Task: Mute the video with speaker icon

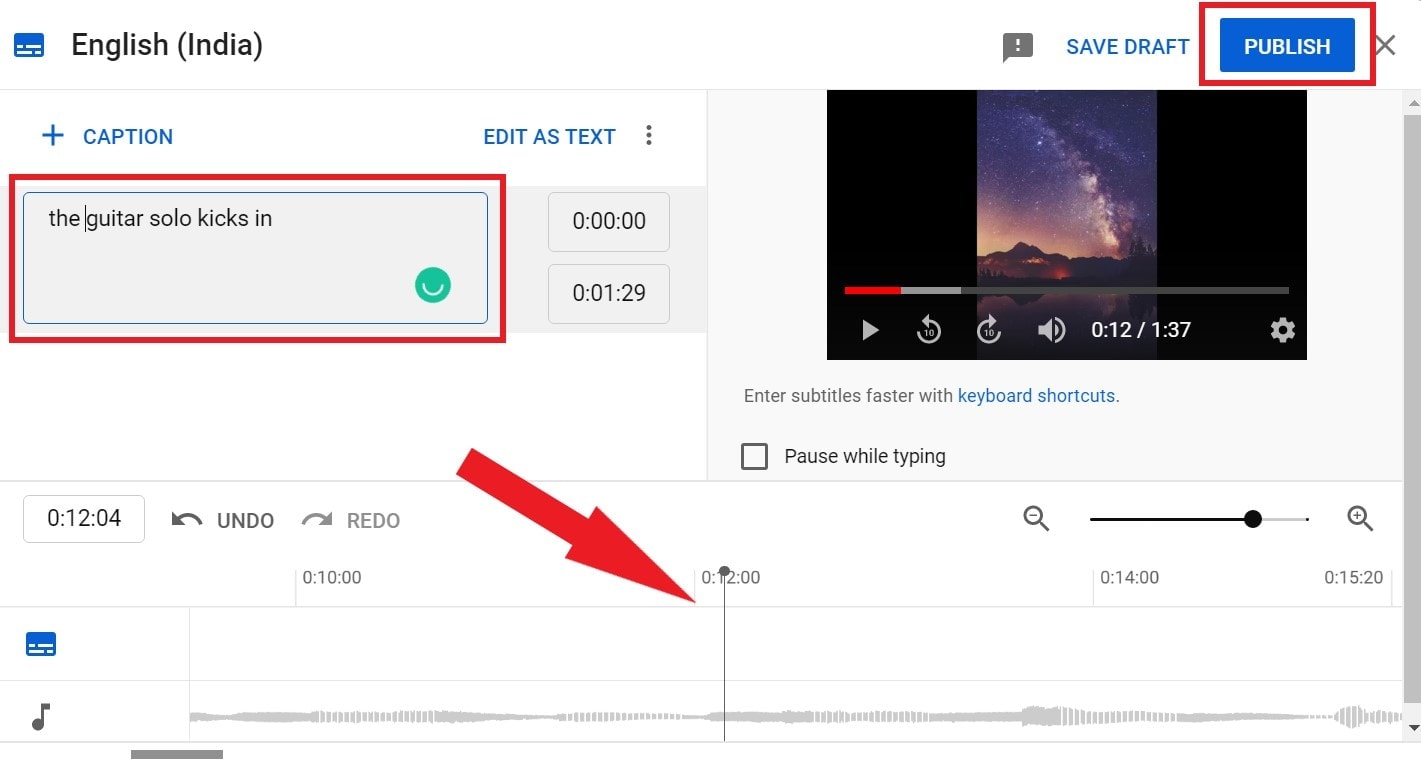Action: coord(1051,330)
